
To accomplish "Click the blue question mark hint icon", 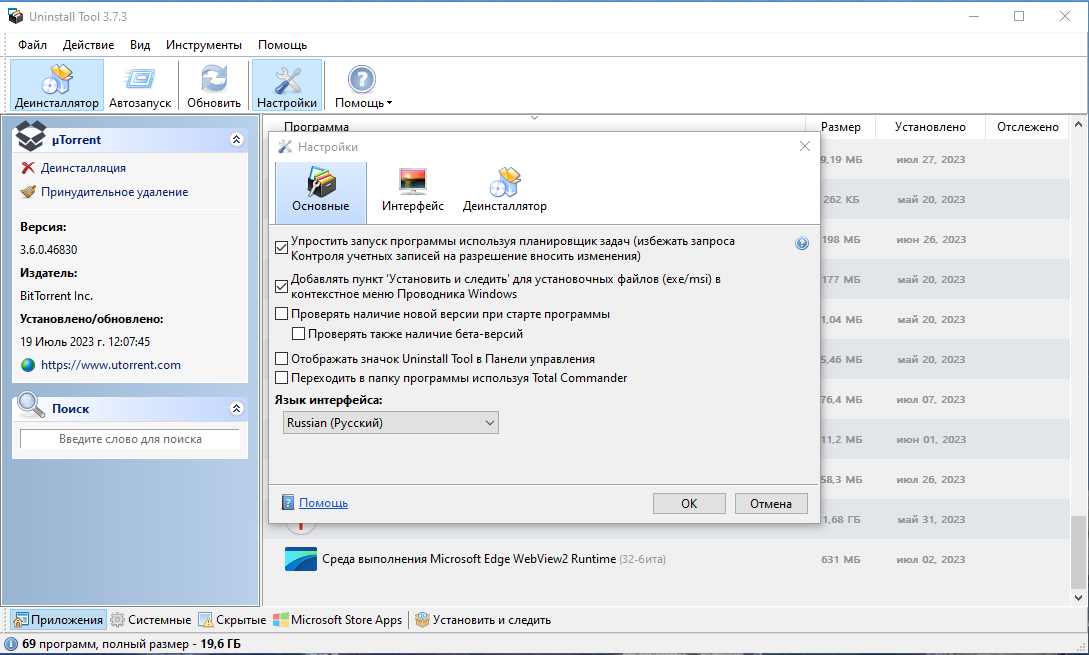I will (x=802, y=243).
